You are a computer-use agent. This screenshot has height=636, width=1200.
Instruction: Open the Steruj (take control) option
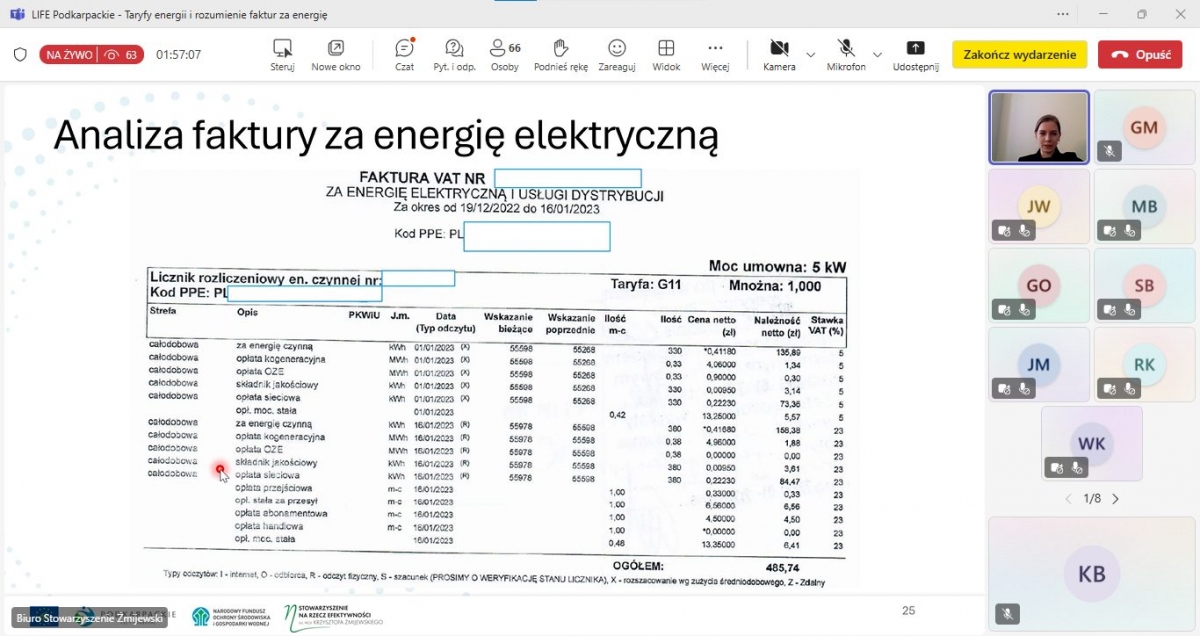[282, 55]
